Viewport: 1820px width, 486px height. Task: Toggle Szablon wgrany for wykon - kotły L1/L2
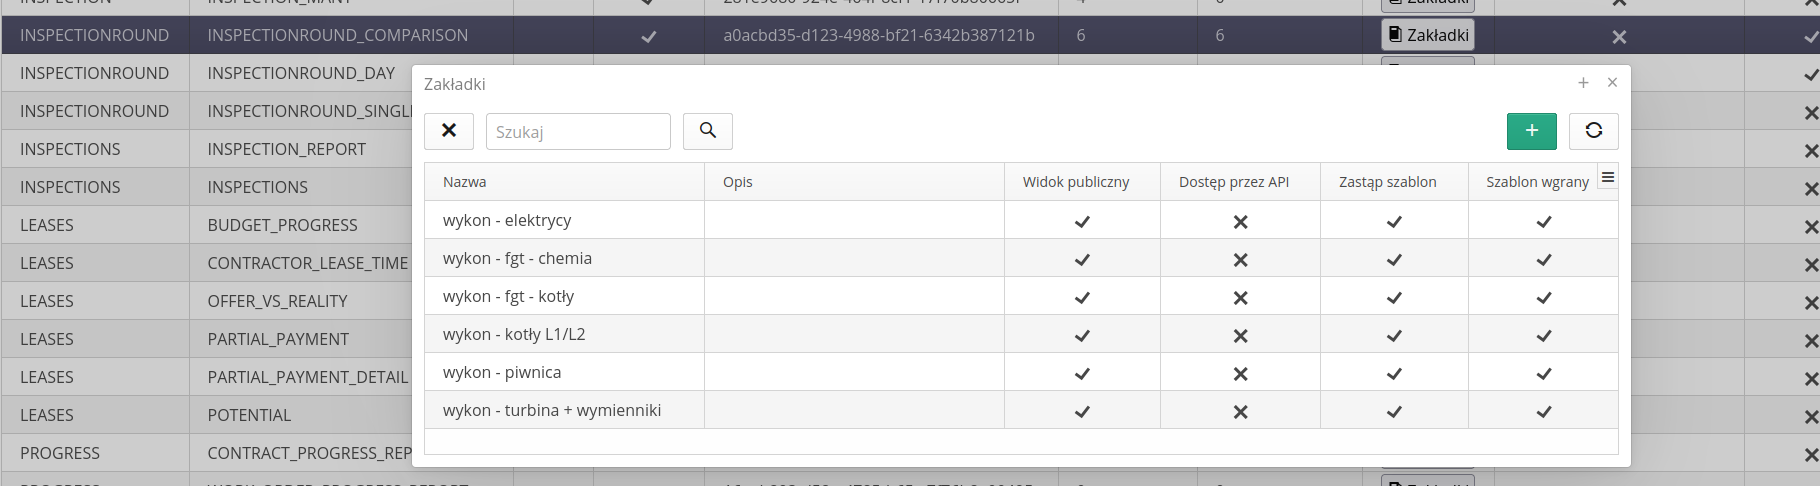[x=1544, y=335]
